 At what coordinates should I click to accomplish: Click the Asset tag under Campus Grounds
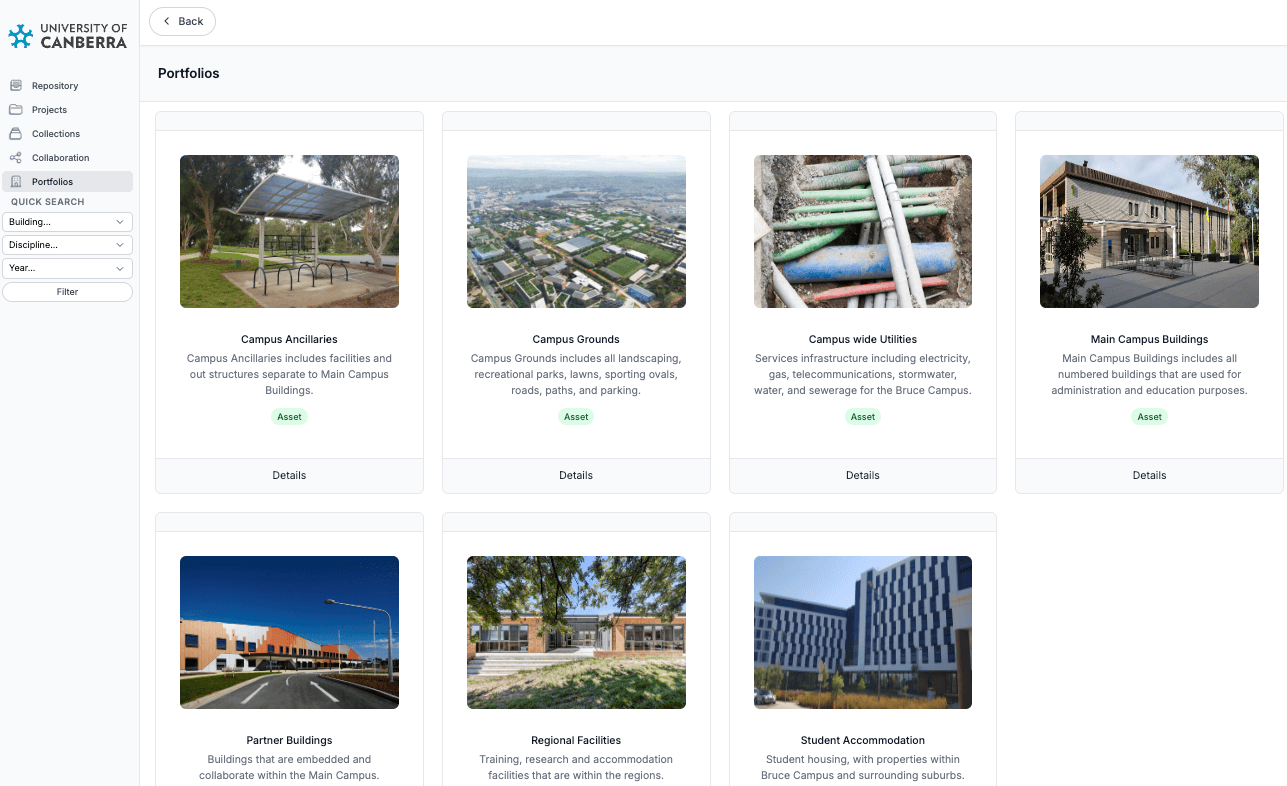576,417
